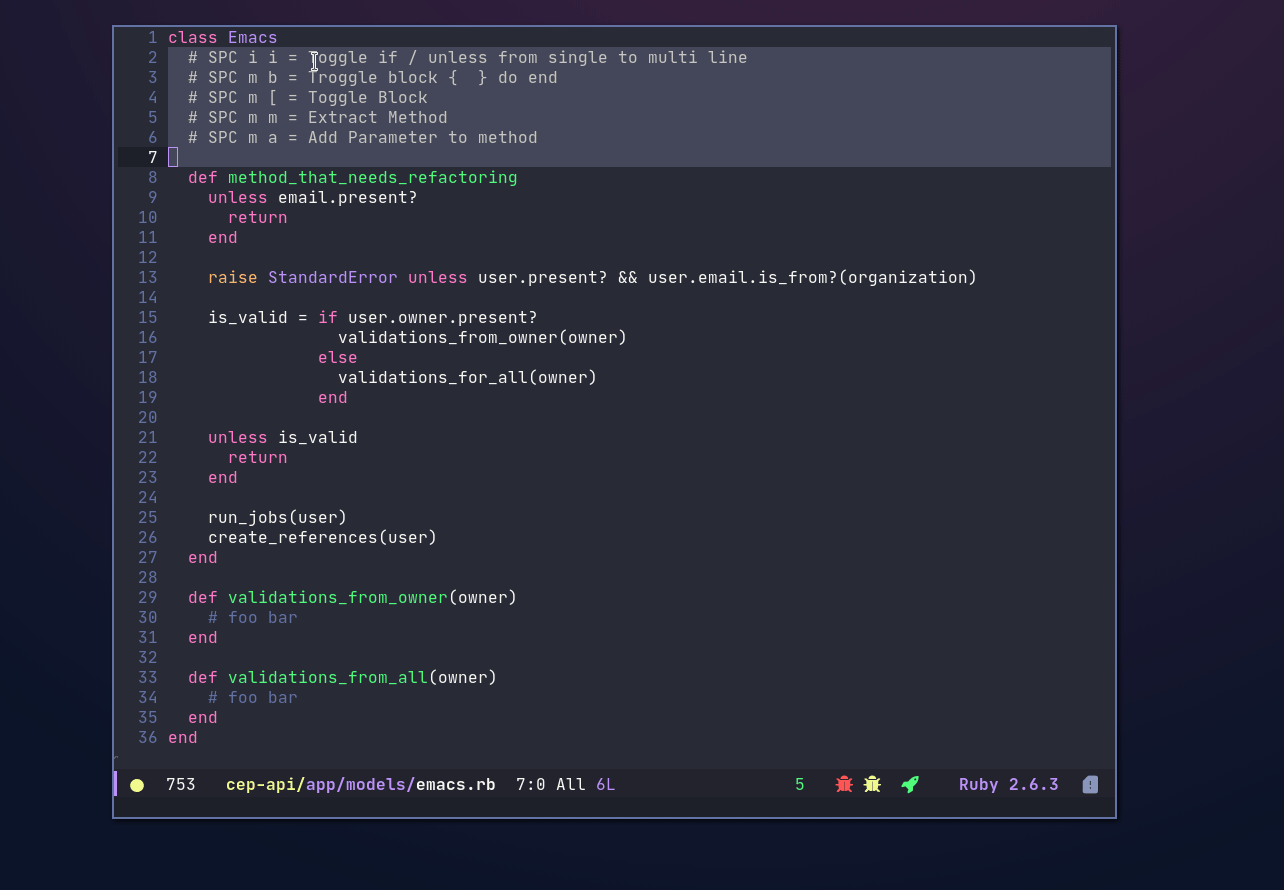Click email.present? on line 9
1284x890 pixels.
point(348,198)
